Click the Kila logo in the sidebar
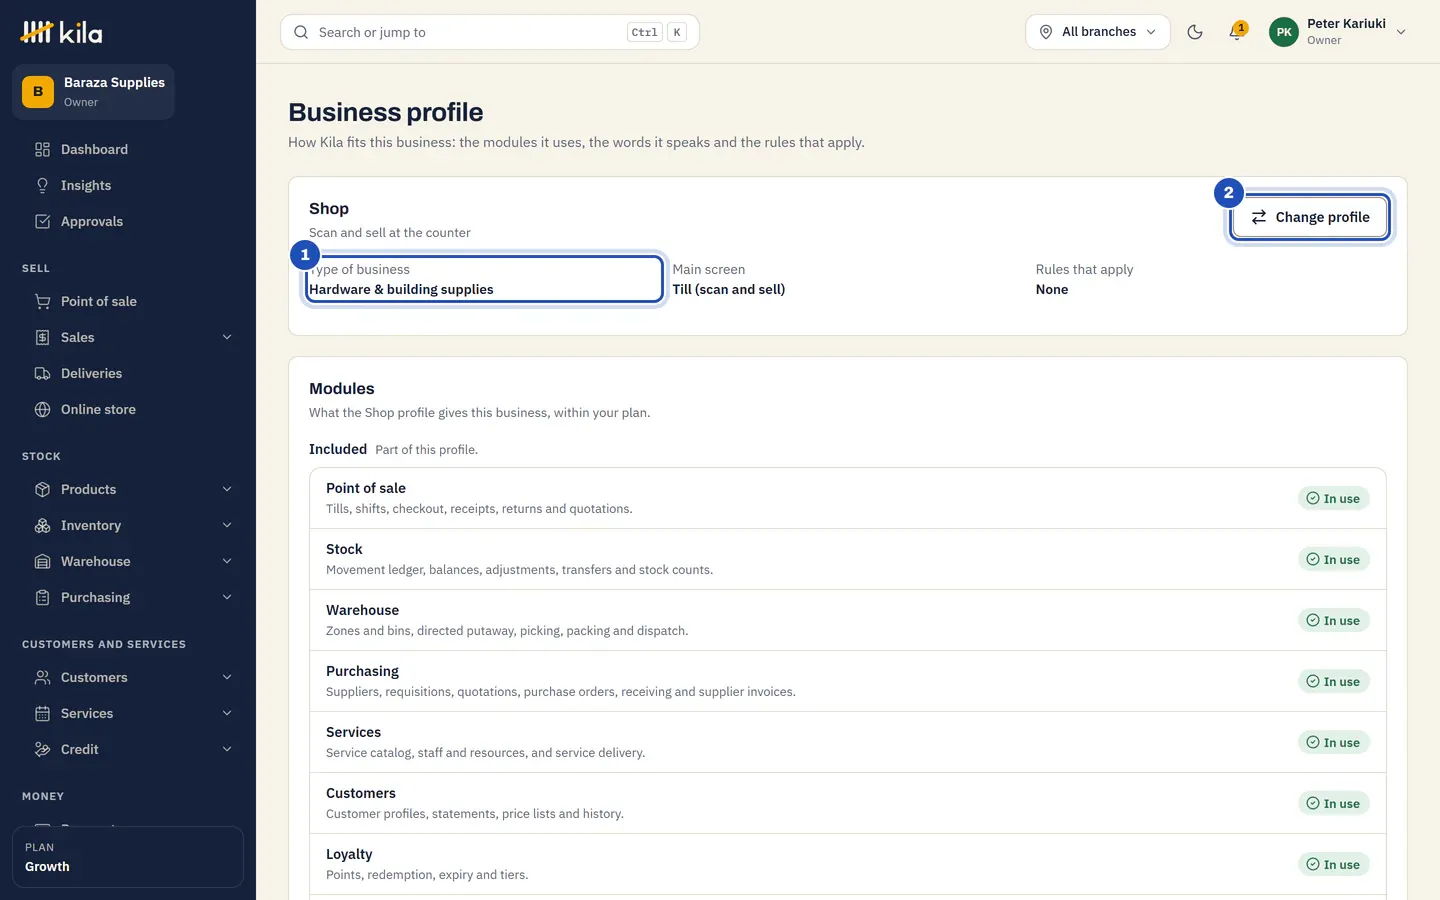 (x=61, y=32)
